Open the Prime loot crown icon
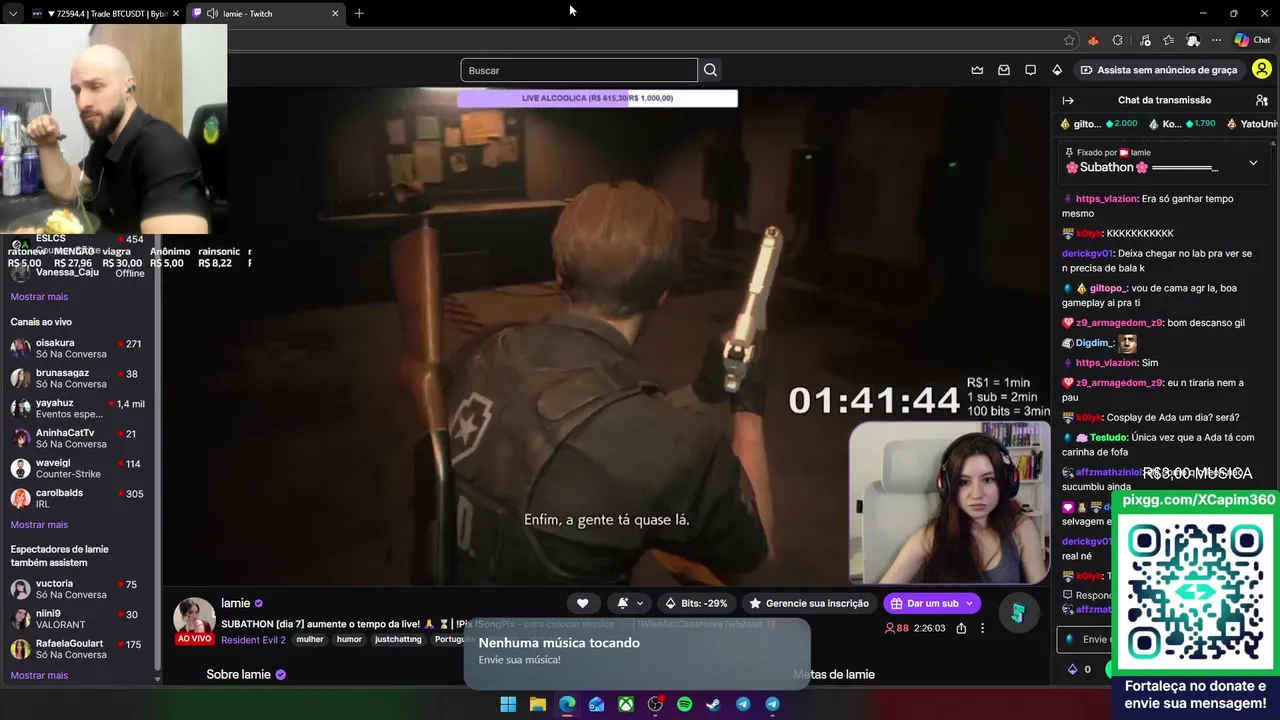Screen dimensions: 1280x720 977,70
